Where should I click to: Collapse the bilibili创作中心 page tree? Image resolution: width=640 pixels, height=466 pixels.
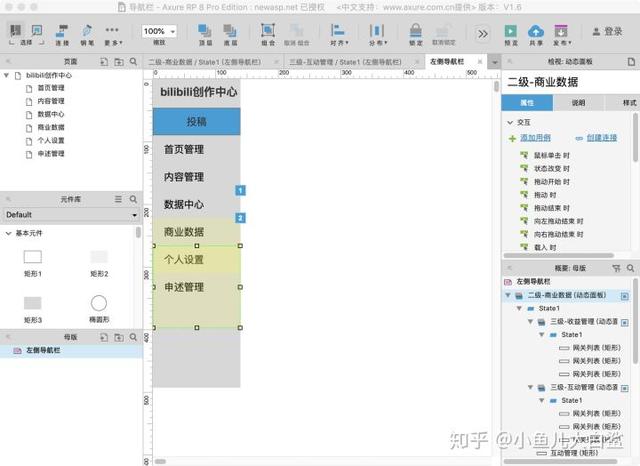7,75
